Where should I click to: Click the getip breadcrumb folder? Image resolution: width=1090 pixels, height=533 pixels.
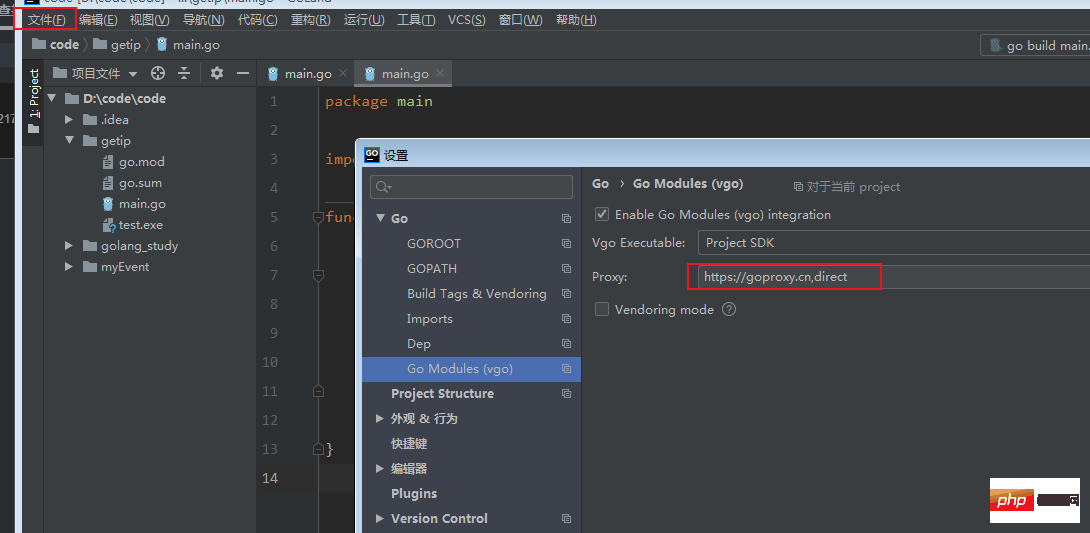click(117, 44)
